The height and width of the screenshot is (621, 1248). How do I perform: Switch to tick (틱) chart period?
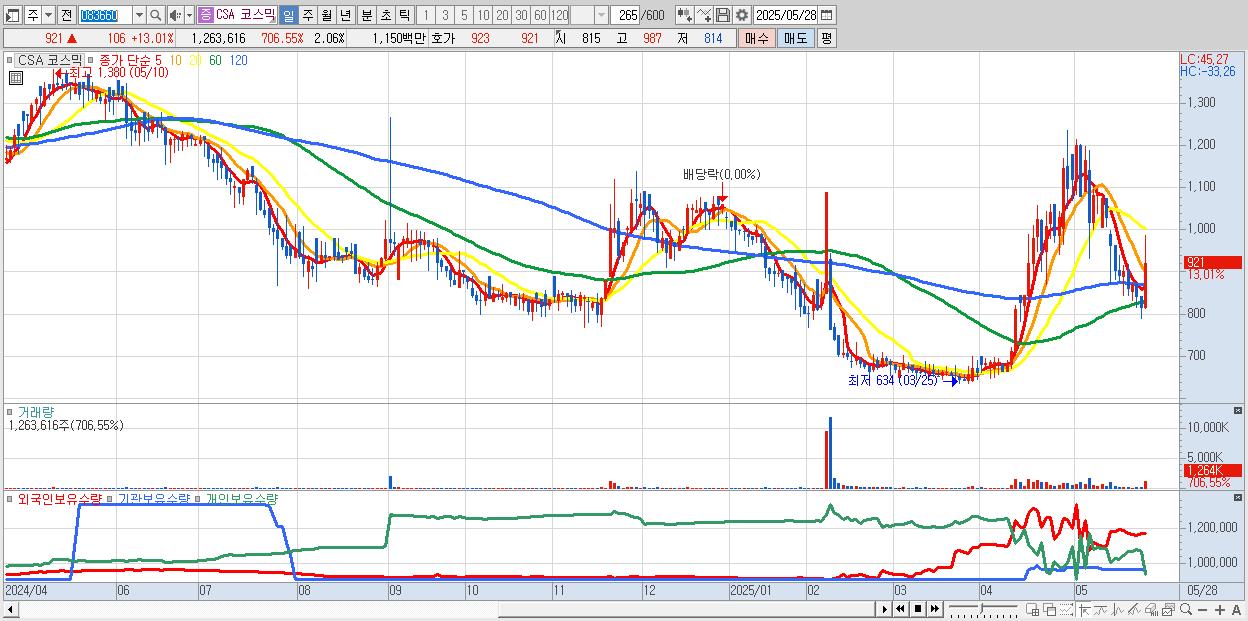click(404, 15)
